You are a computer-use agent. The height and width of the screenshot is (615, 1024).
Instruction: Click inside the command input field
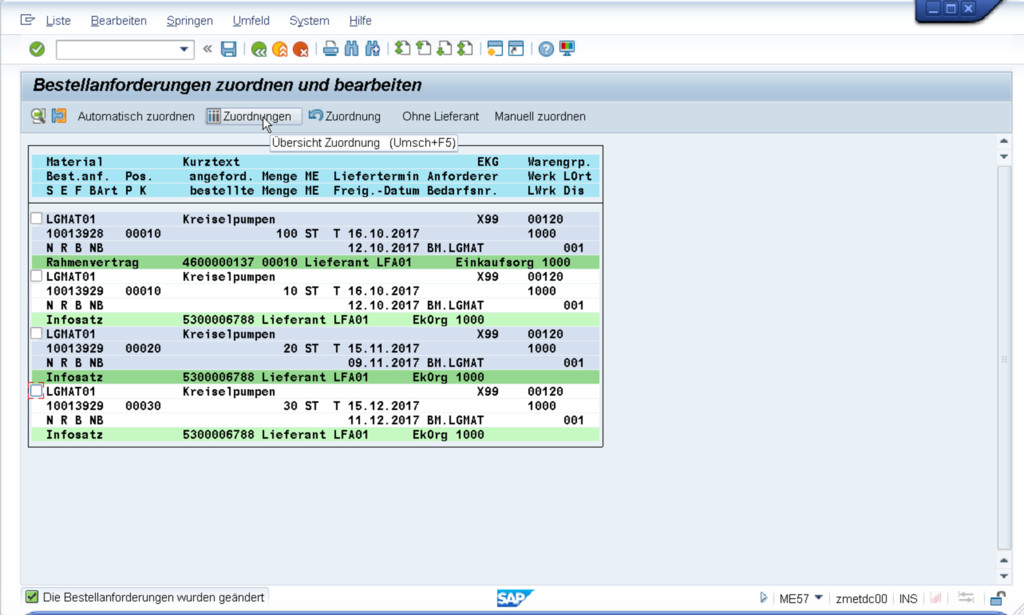(x=118, y=50)
